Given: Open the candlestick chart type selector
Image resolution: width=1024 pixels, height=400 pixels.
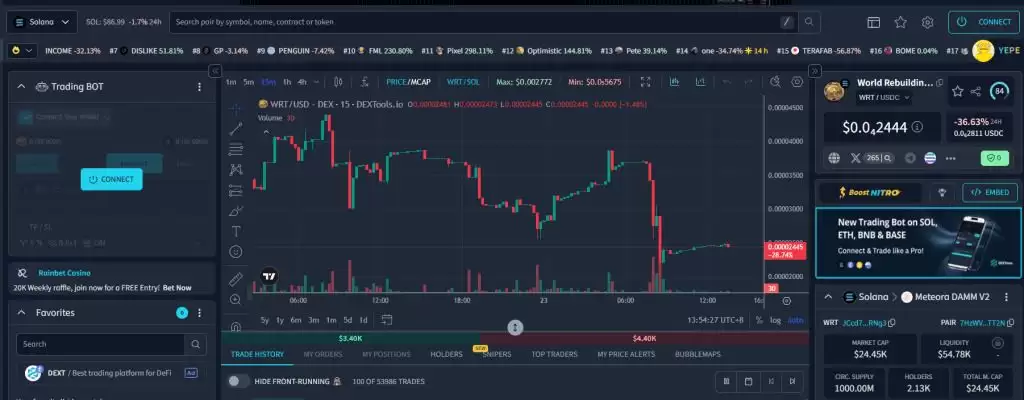Looking at the screenshot, I should [339, 82].
